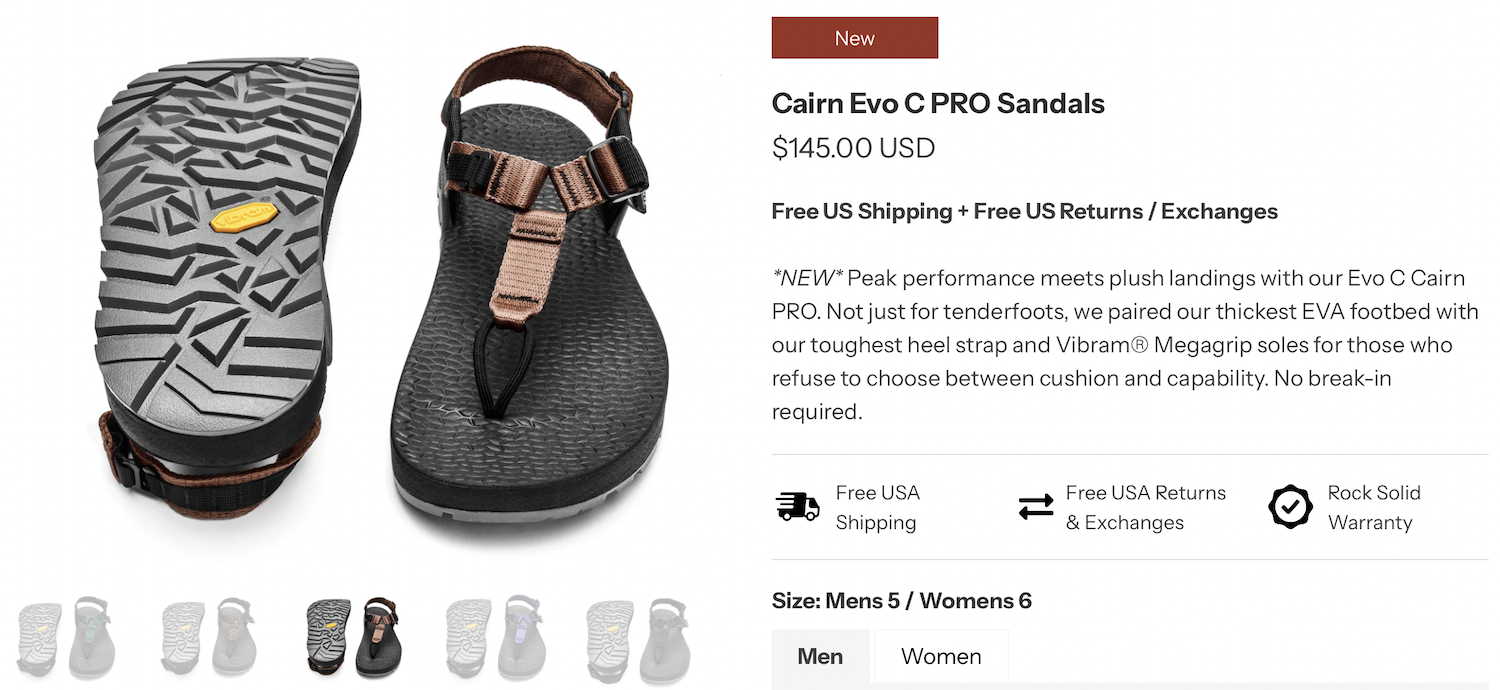The image size is (1500, 690).
Task: Click the "Size: Mens 5 / Womens 6" label
Action: click(901, 601)
